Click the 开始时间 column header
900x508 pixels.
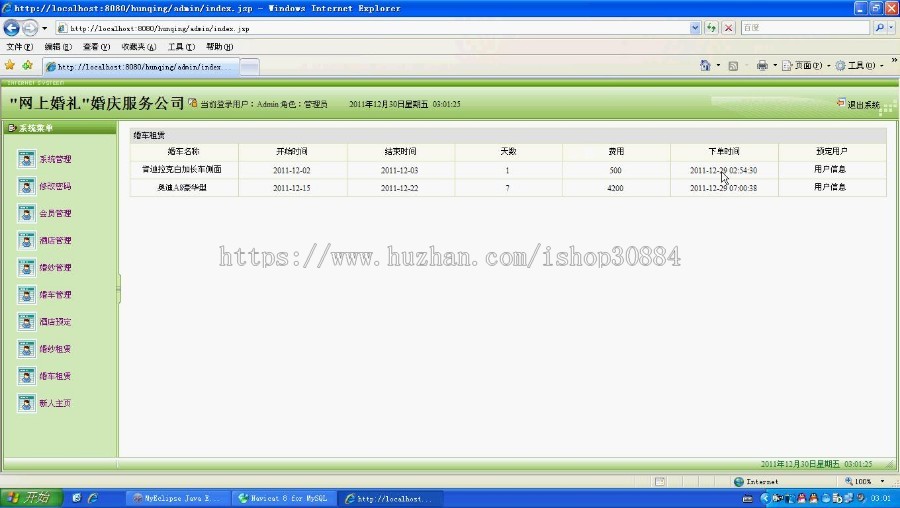(292, 152)
